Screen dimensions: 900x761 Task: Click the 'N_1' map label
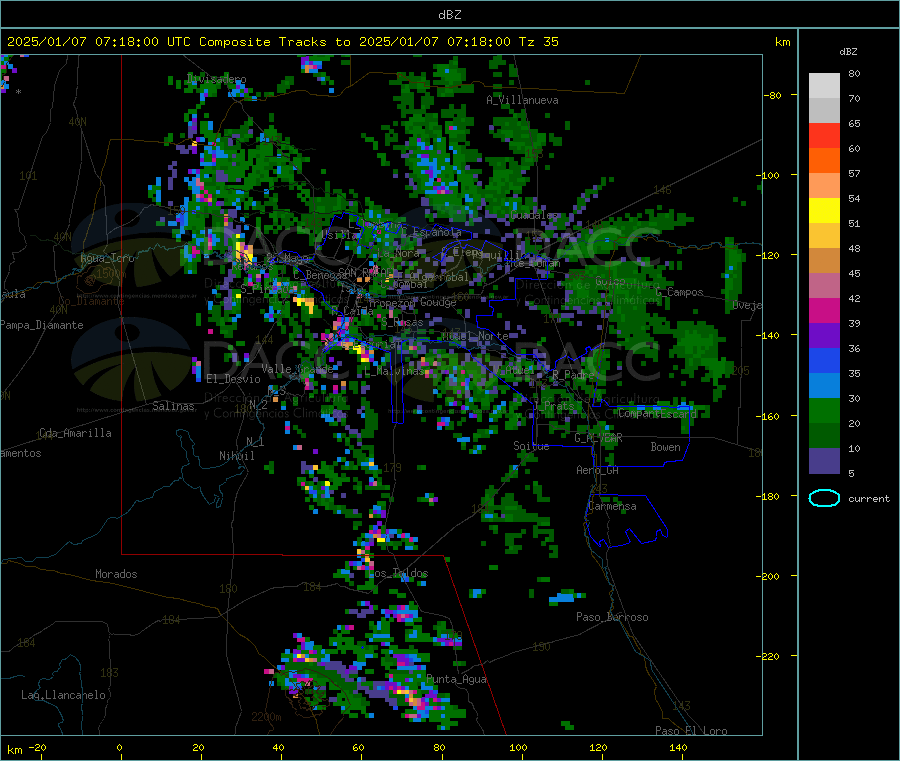pyautogui.click(x=255, y=441)
